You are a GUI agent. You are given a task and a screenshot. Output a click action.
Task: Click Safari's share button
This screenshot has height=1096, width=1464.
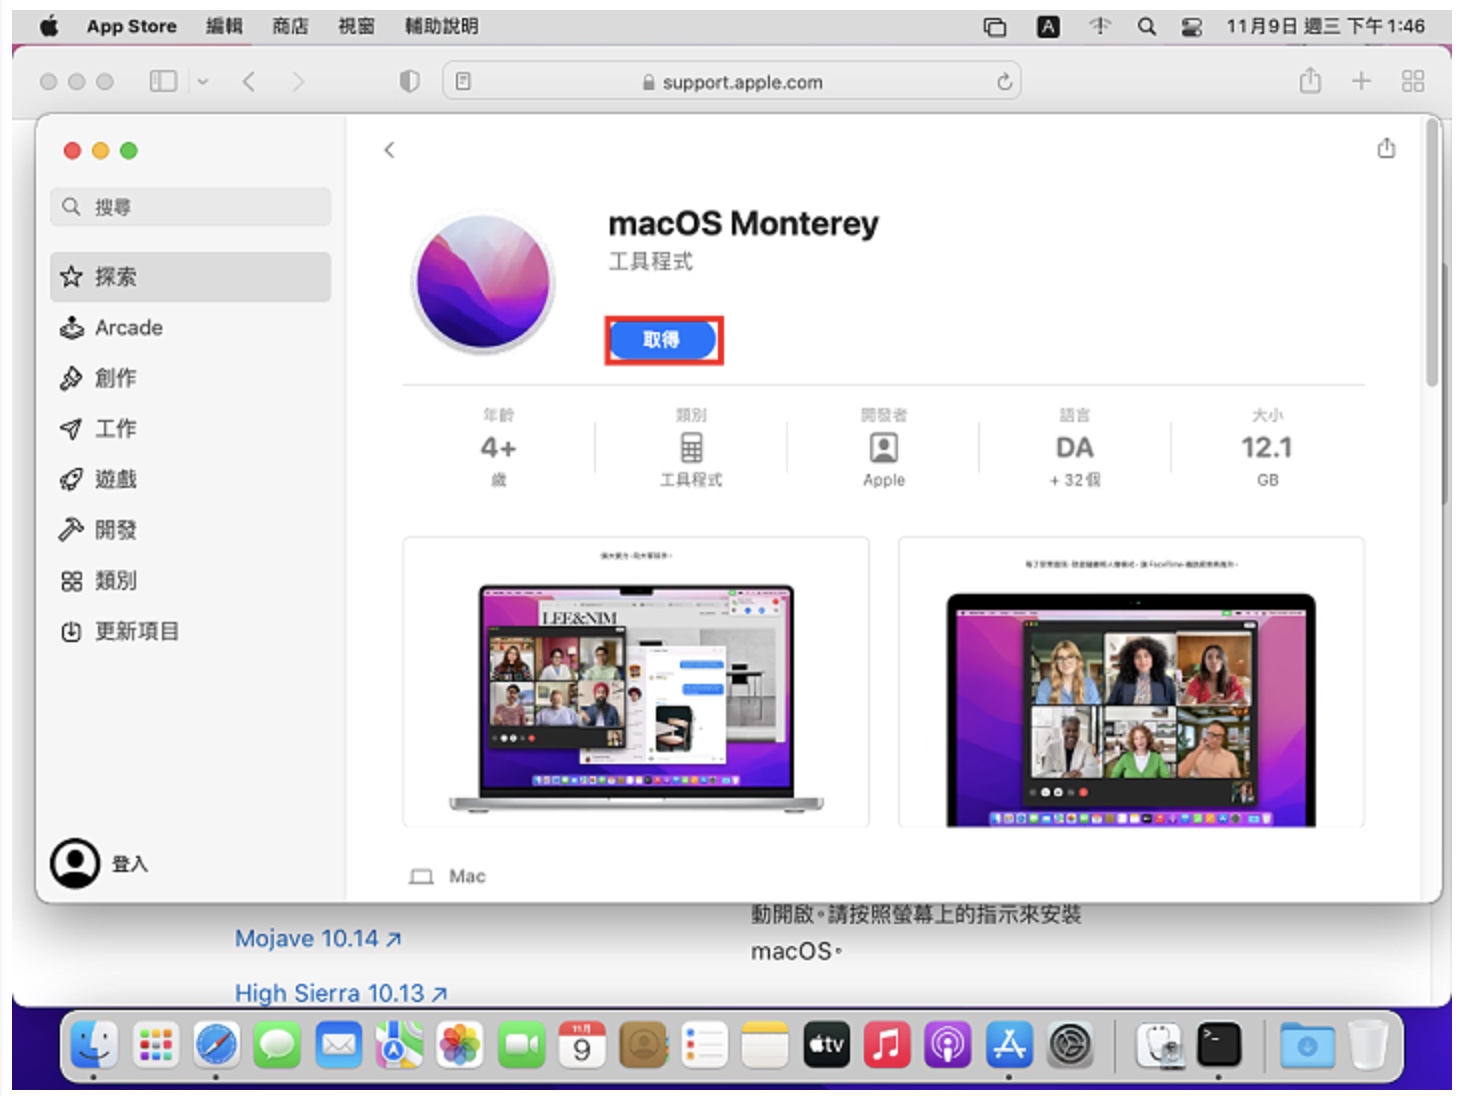[1310, 81]
